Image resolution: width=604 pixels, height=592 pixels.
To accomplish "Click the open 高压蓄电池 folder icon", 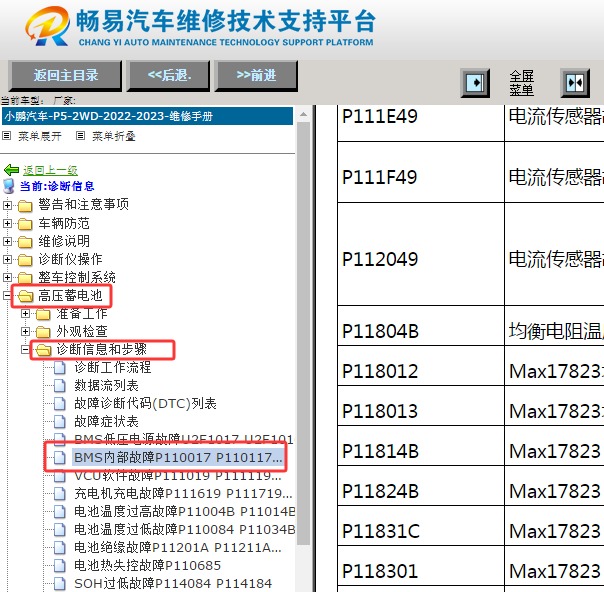I will 25,296.
